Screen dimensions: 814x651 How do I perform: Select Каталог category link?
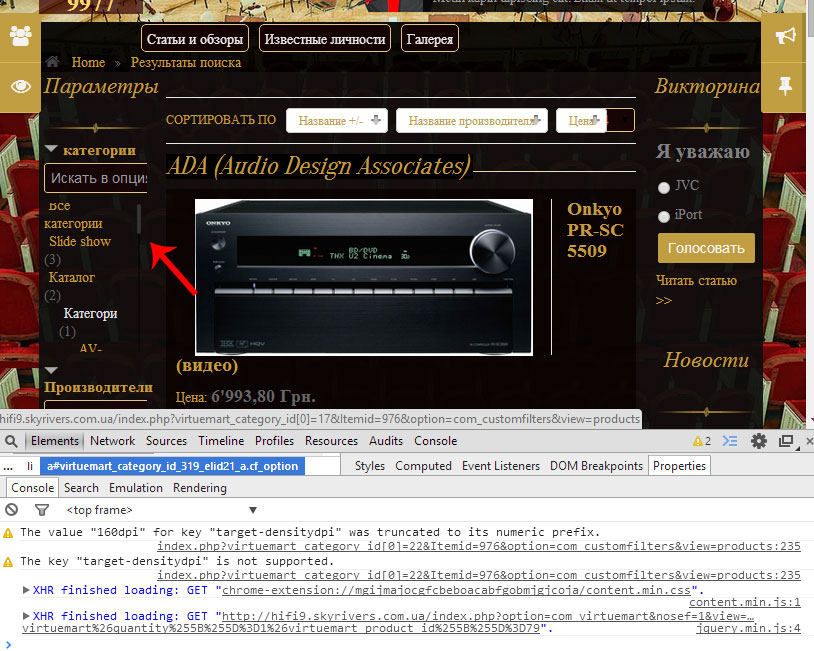tap(72, 278)
